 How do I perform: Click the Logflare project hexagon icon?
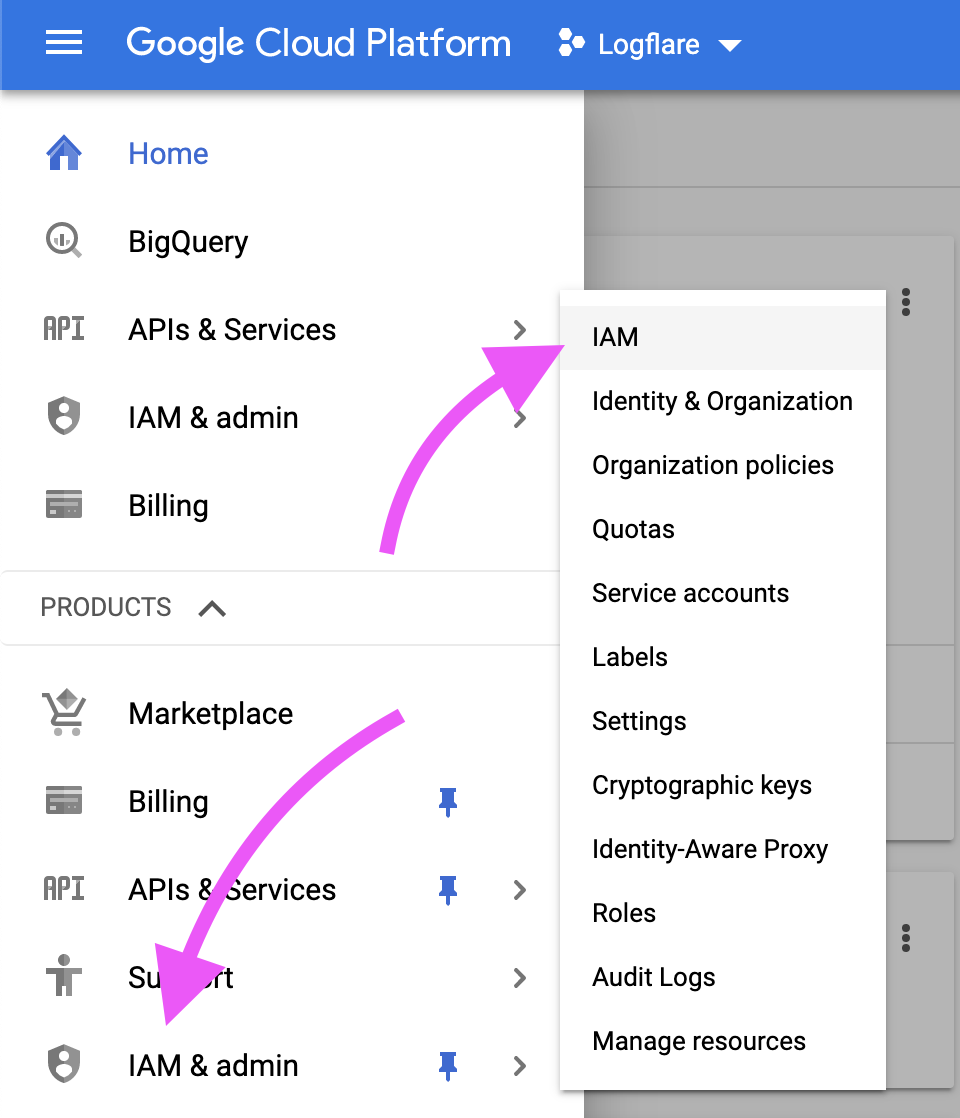pos(571,43)
